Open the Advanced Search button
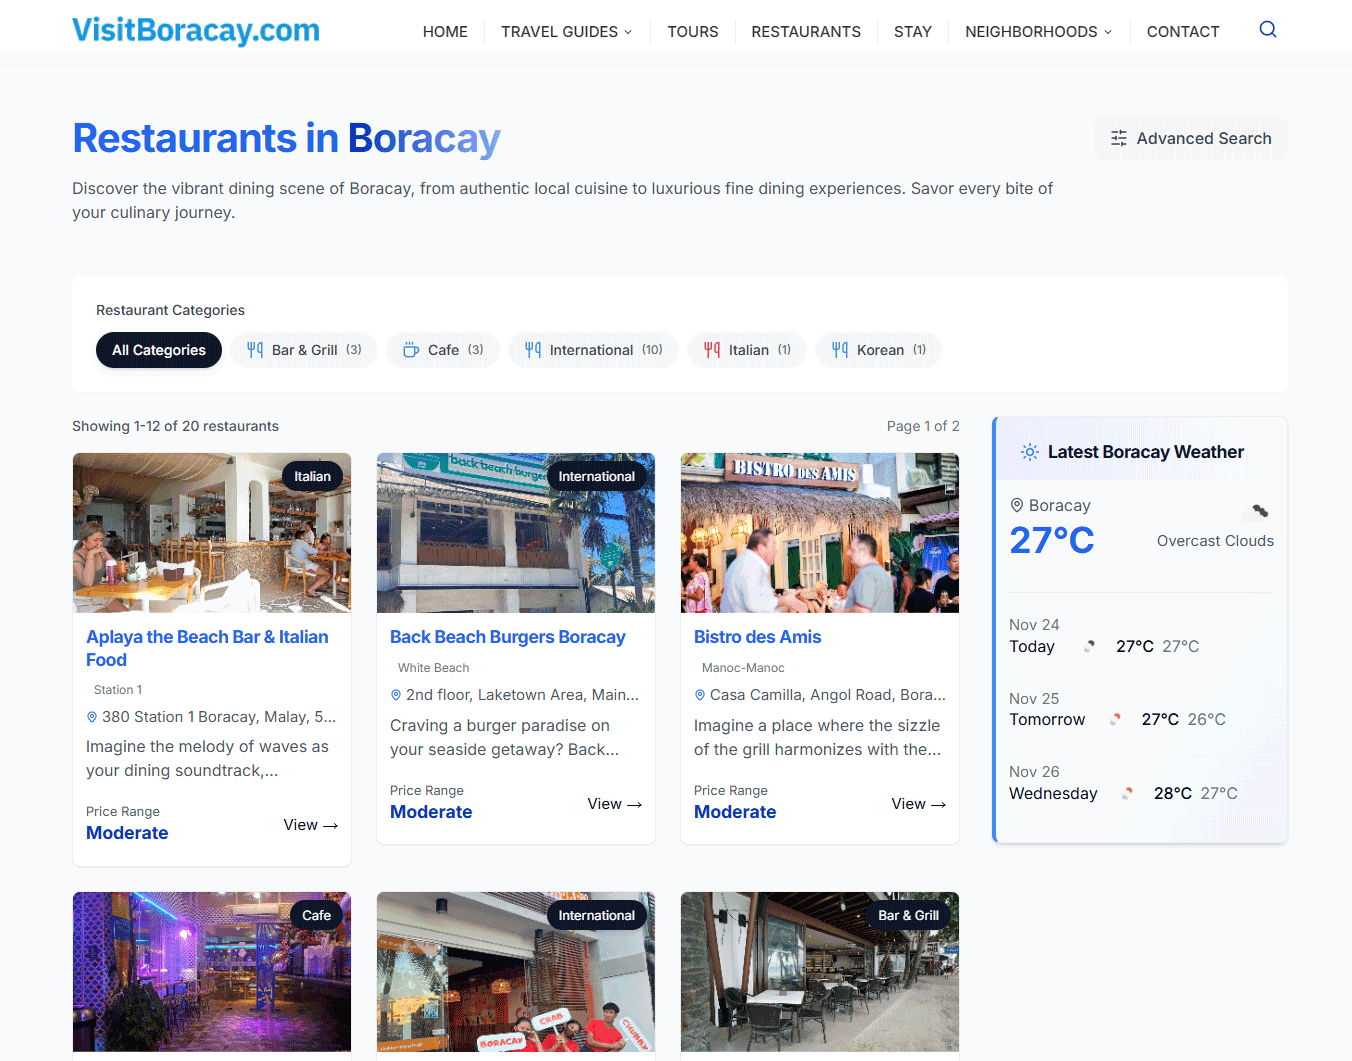 (1191, 139)
